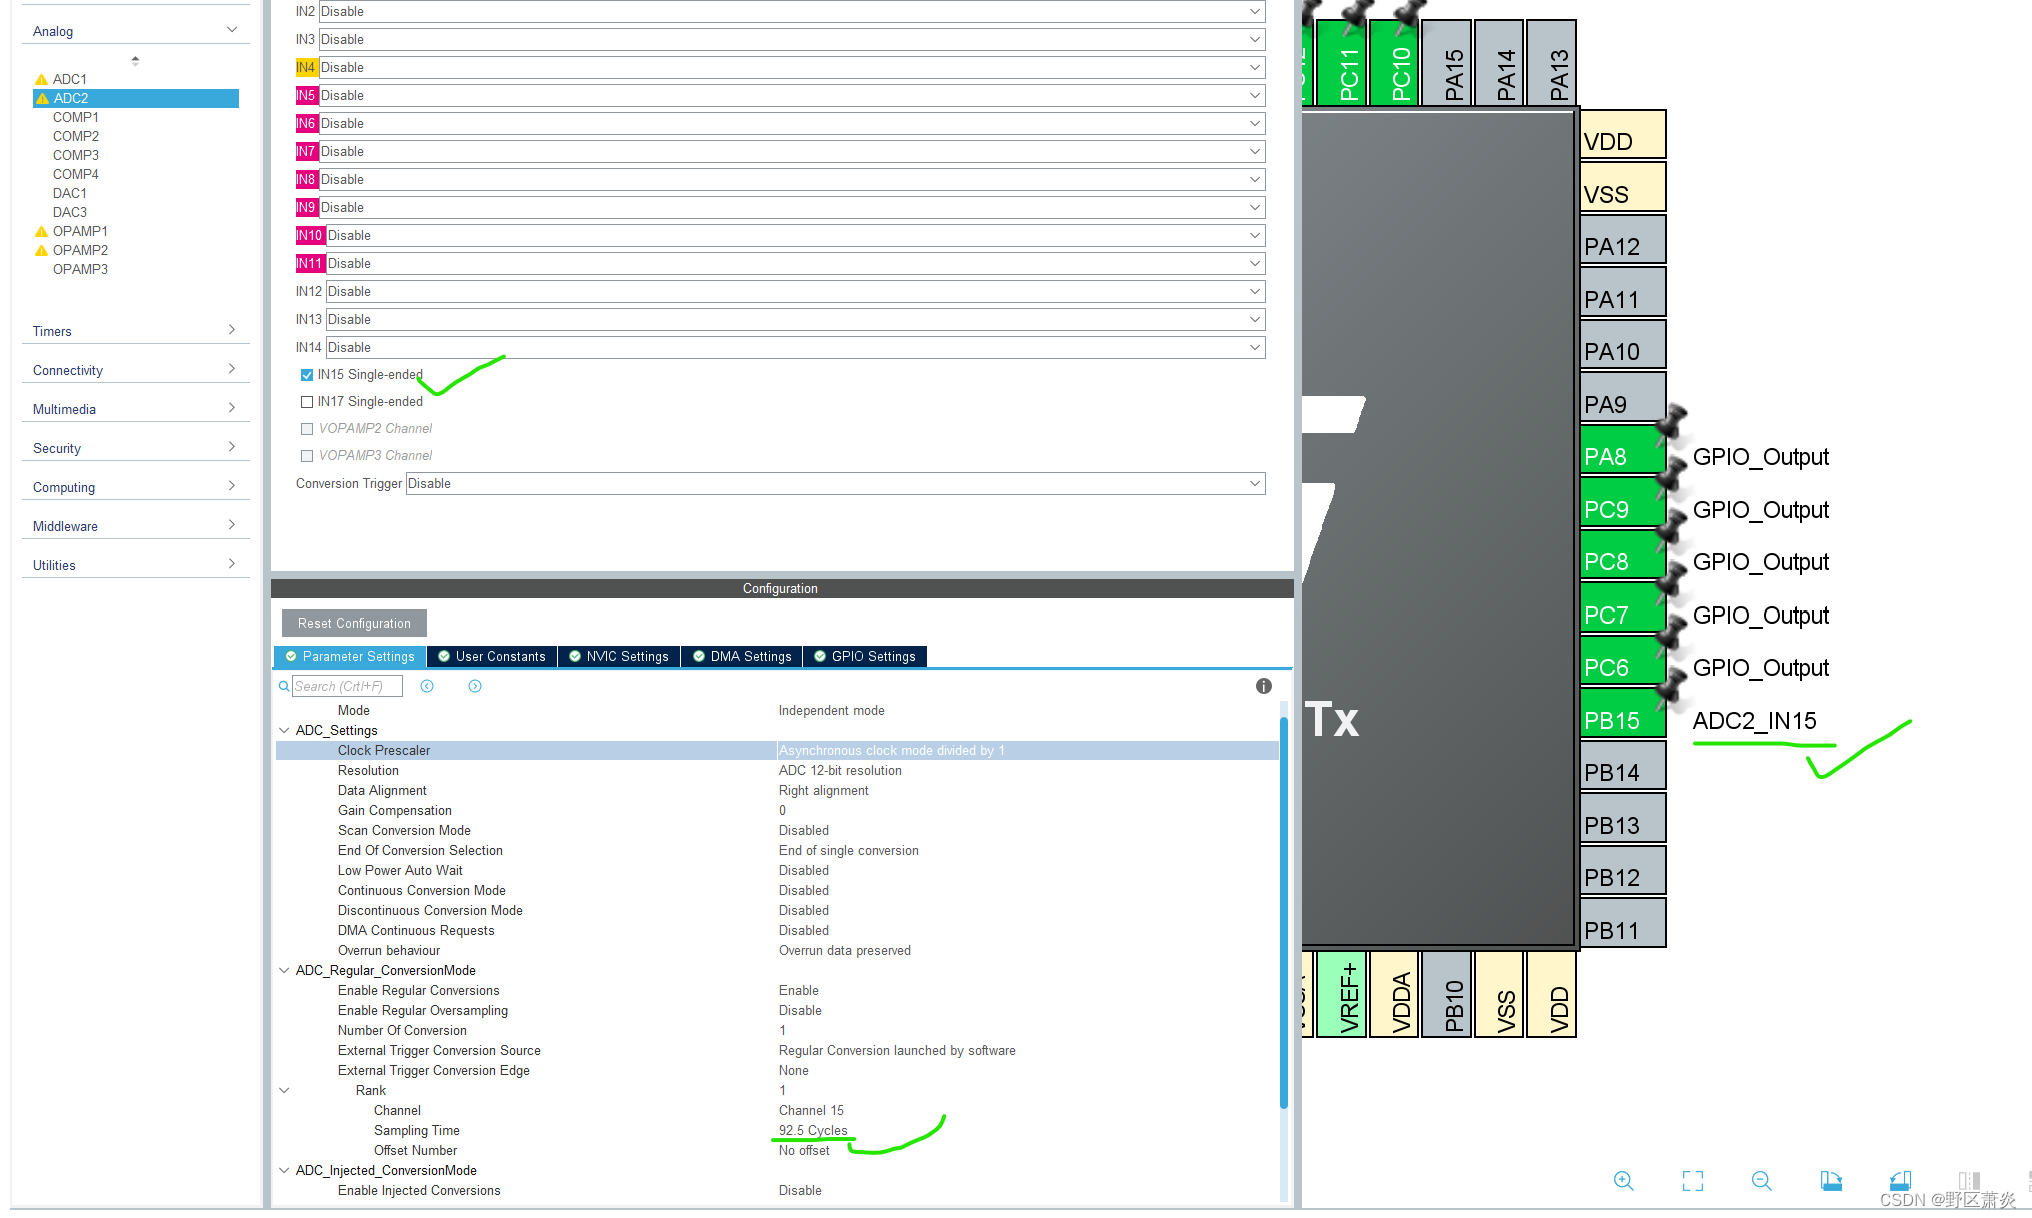Screen dimensions: 2032x1218
Task: Rotate the chip view clockwise
Action: [1831, 1181]
